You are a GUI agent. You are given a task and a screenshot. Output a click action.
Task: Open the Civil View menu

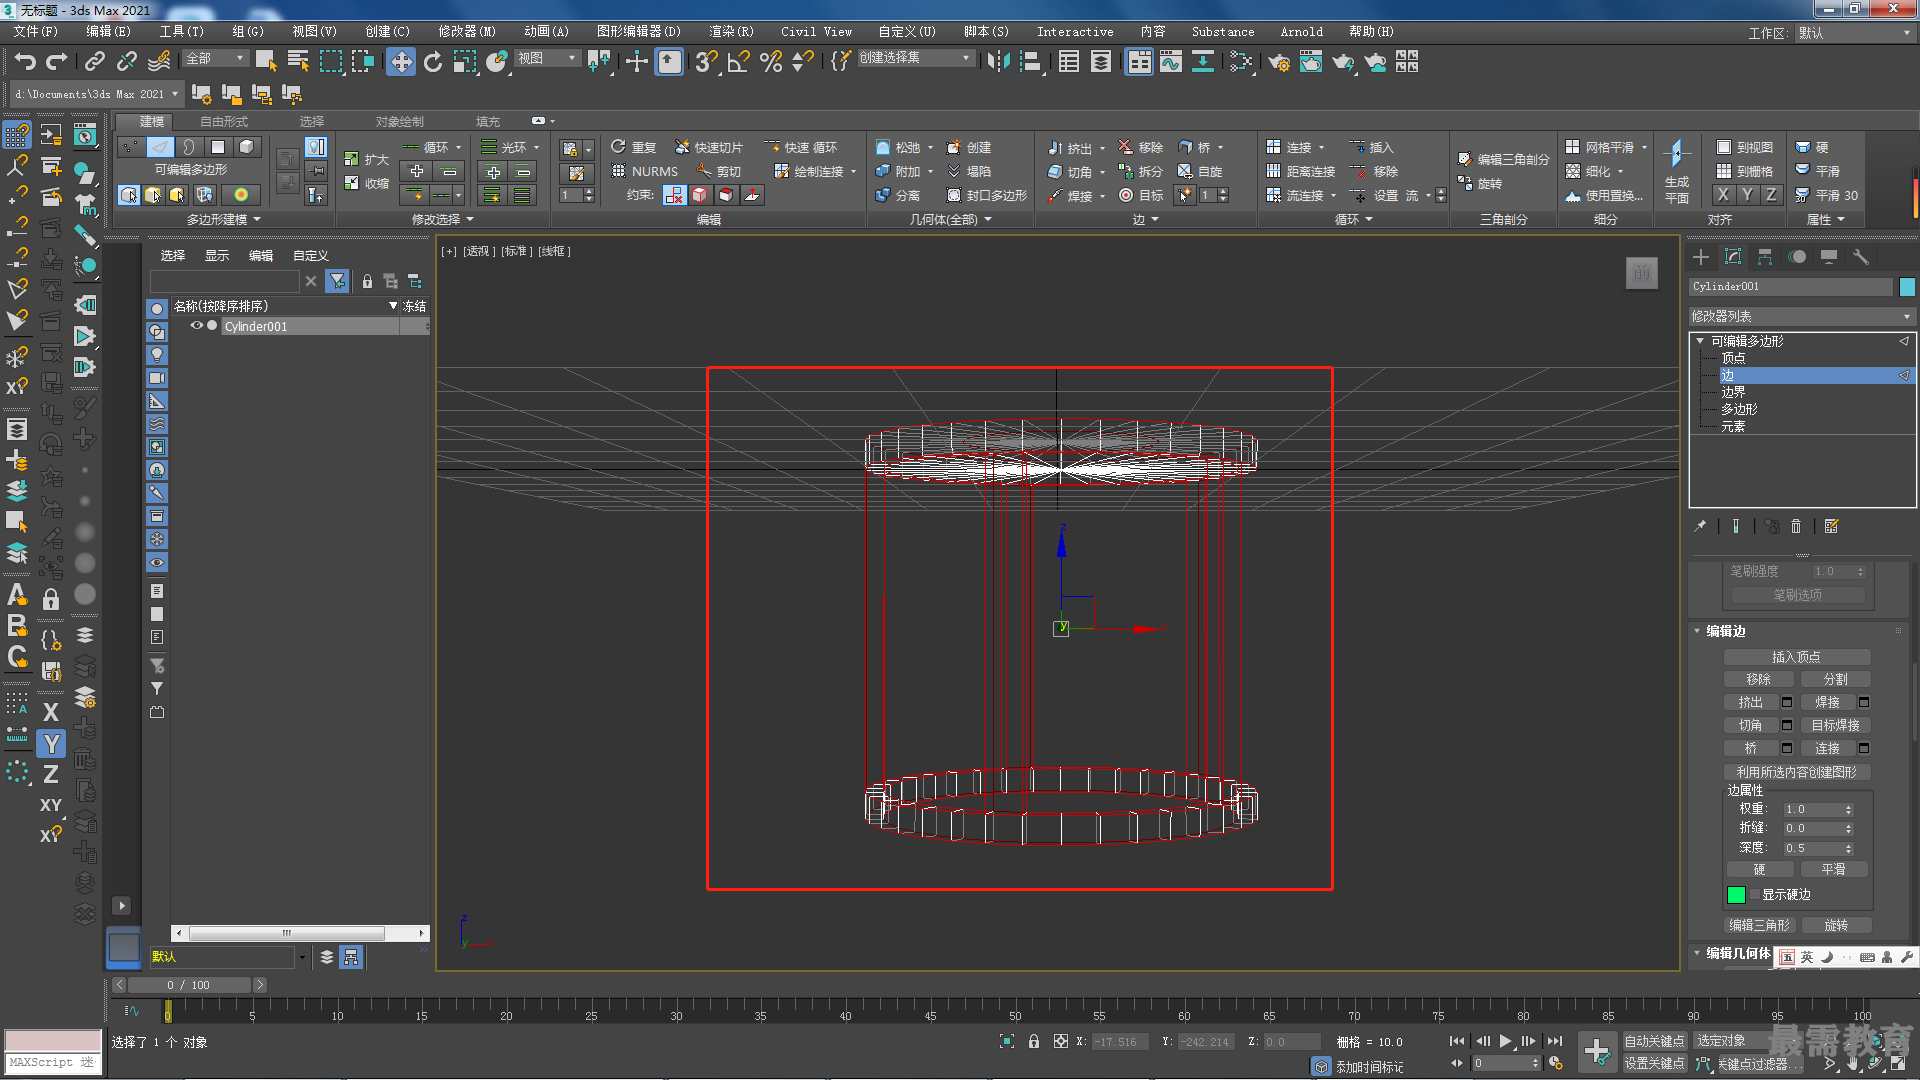[x=816, y=32]
